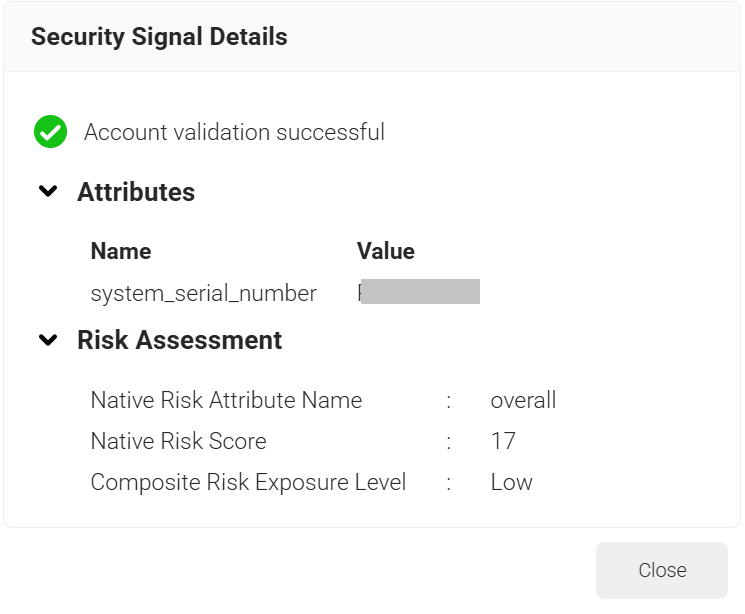
Task: Close the Security Signal Details dialog
Action: point(662,570)
